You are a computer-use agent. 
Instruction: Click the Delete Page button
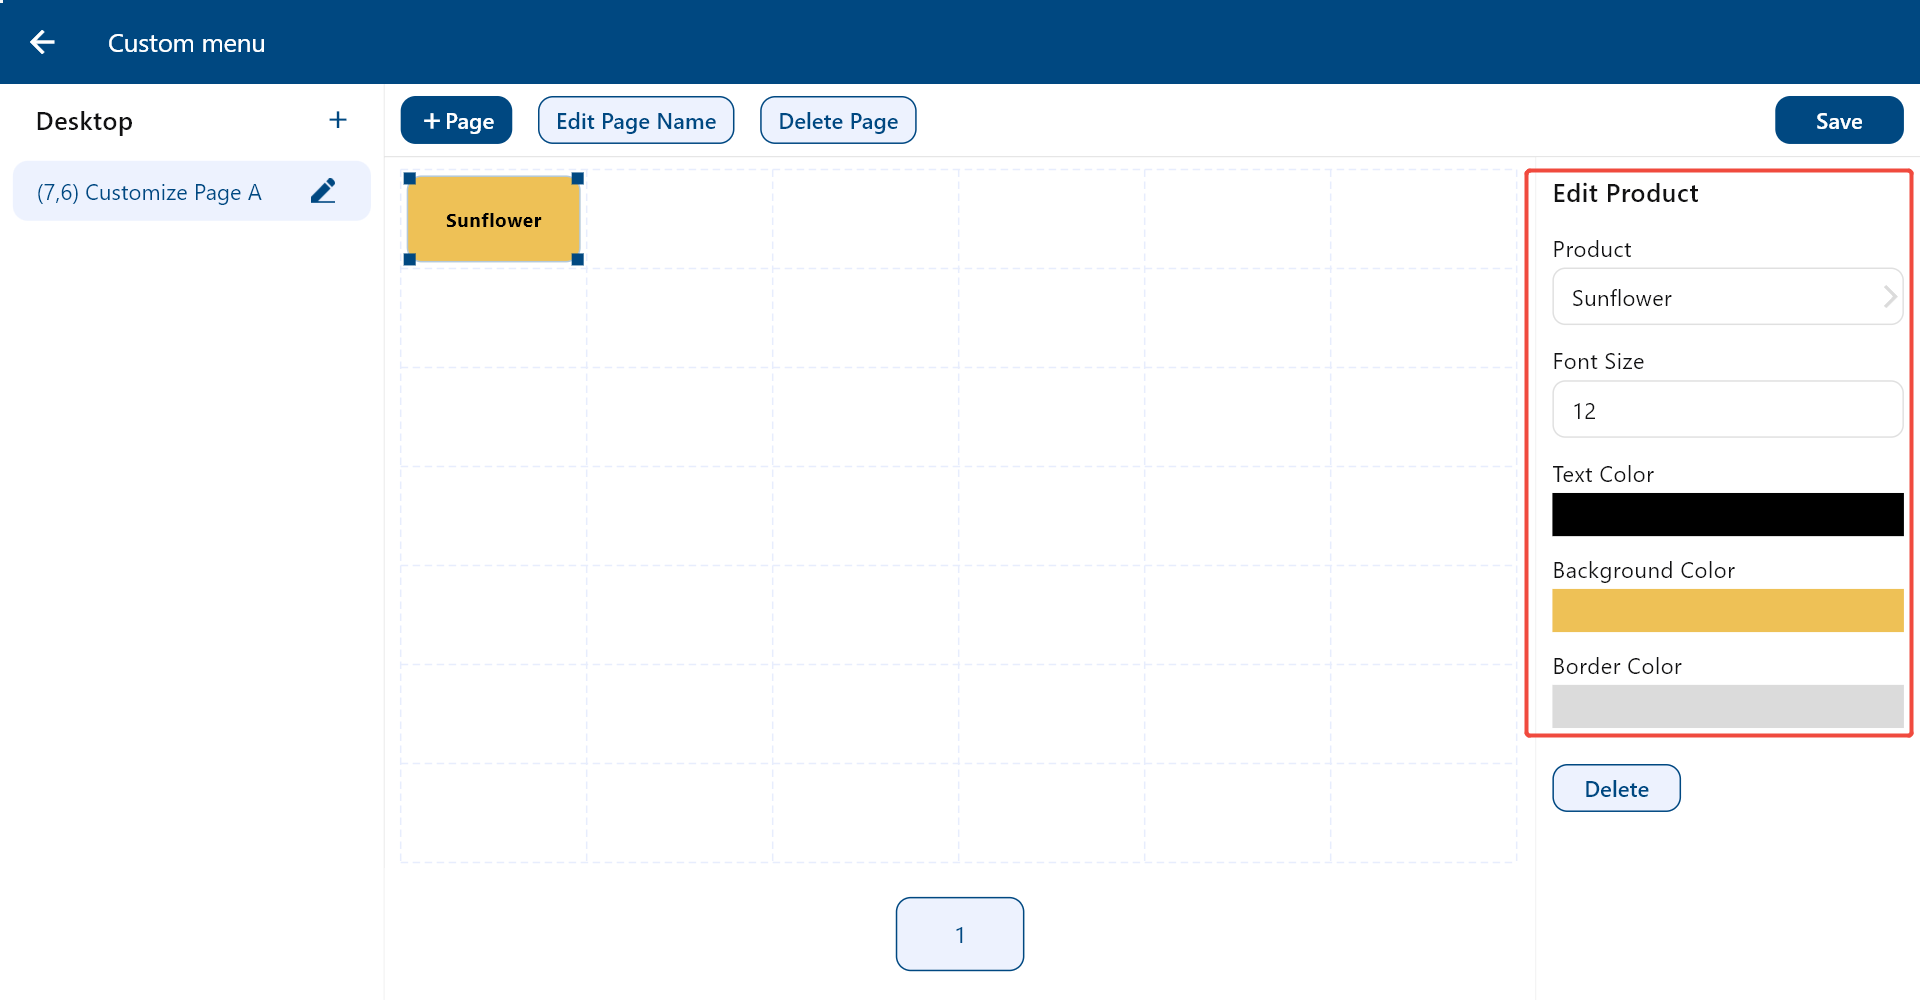(x=838, y=121)
